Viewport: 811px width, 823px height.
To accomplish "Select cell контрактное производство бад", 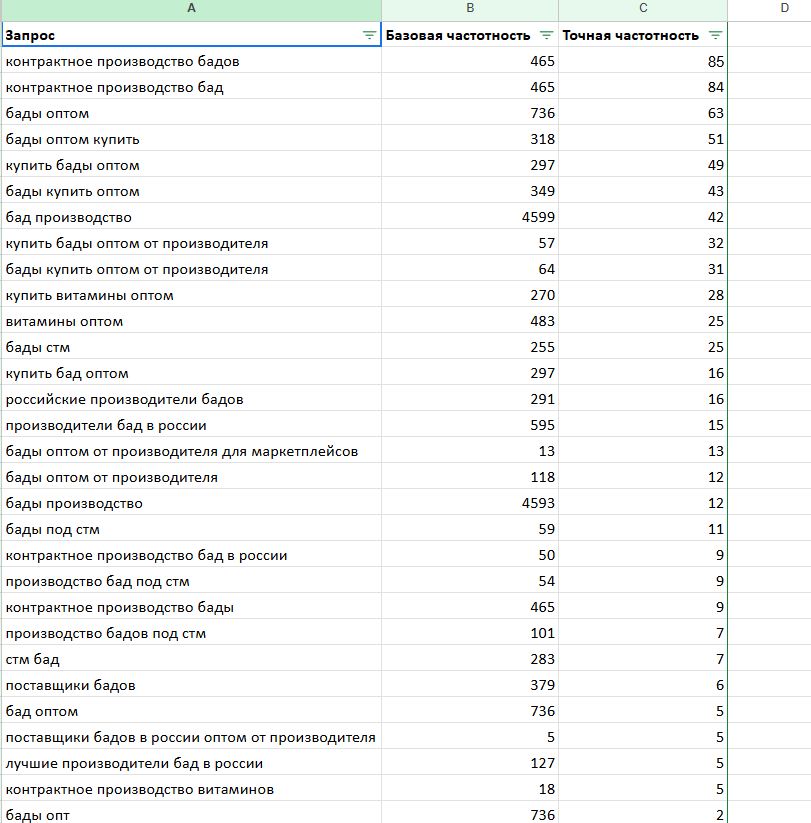I will tap(191, 87).
